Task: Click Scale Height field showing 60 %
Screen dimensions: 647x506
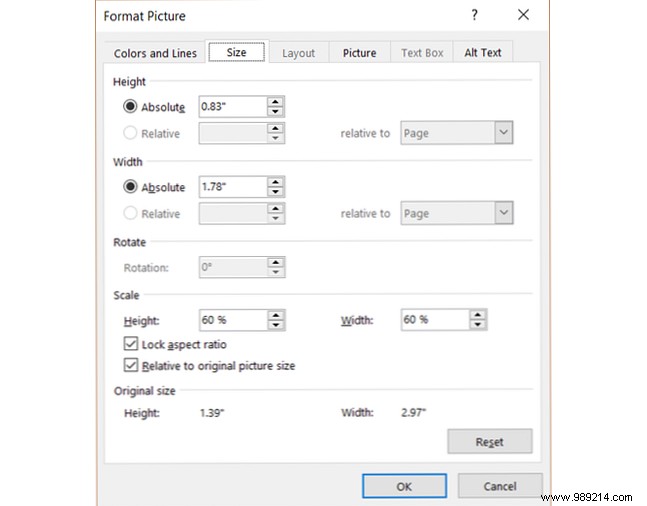Action: coord(234,320)
